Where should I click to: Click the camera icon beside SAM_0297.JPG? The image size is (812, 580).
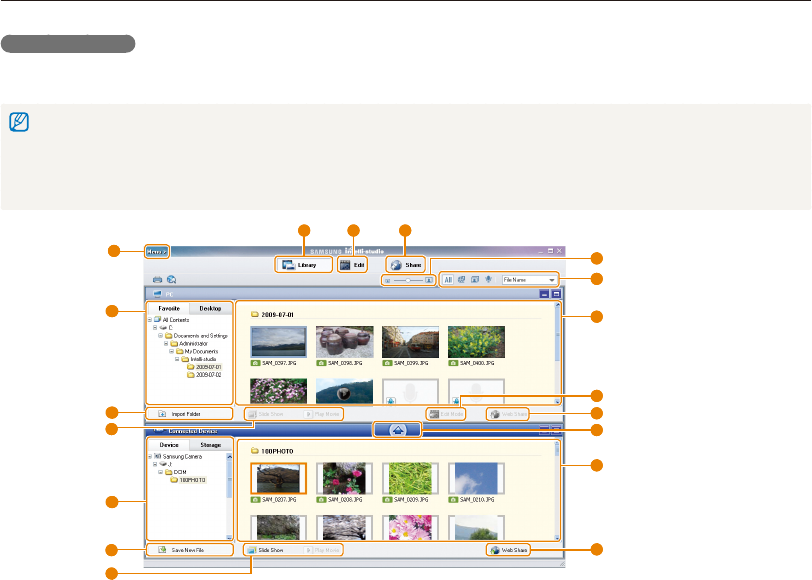[x=255, y=363]
